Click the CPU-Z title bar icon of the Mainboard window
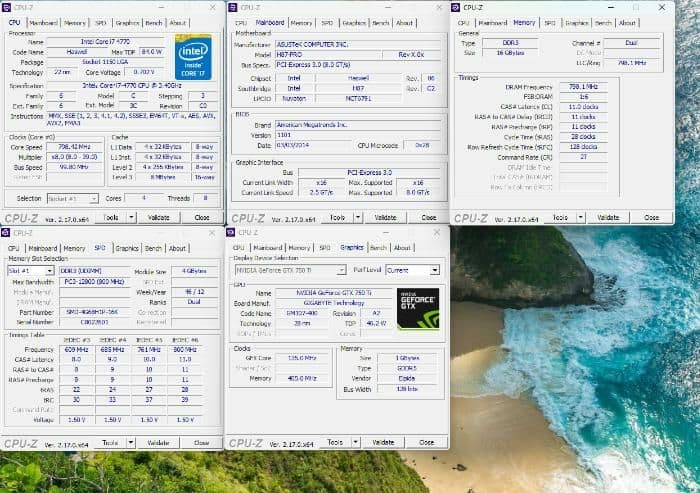Viewport: 700px width, 493px height. click(233, 8)
